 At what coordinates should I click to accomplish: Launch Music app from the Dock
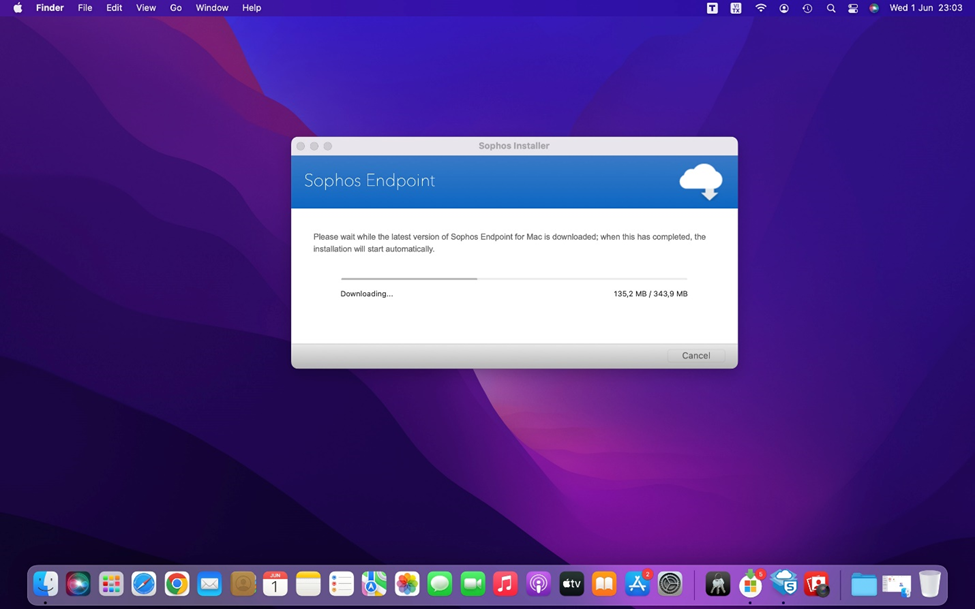[506, 584]
